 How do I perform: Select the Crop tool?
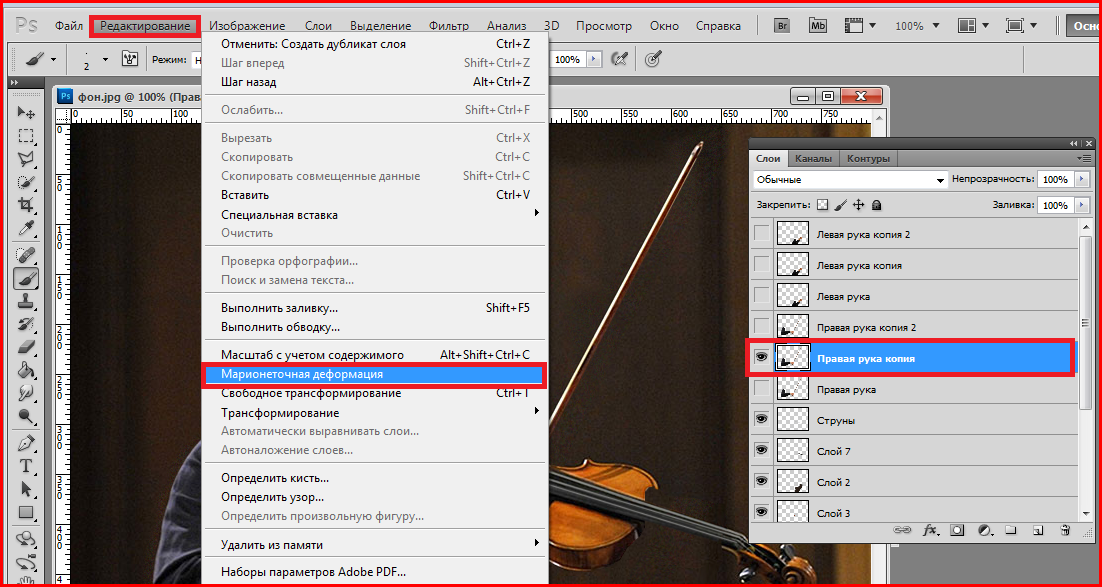coord(26,205)
